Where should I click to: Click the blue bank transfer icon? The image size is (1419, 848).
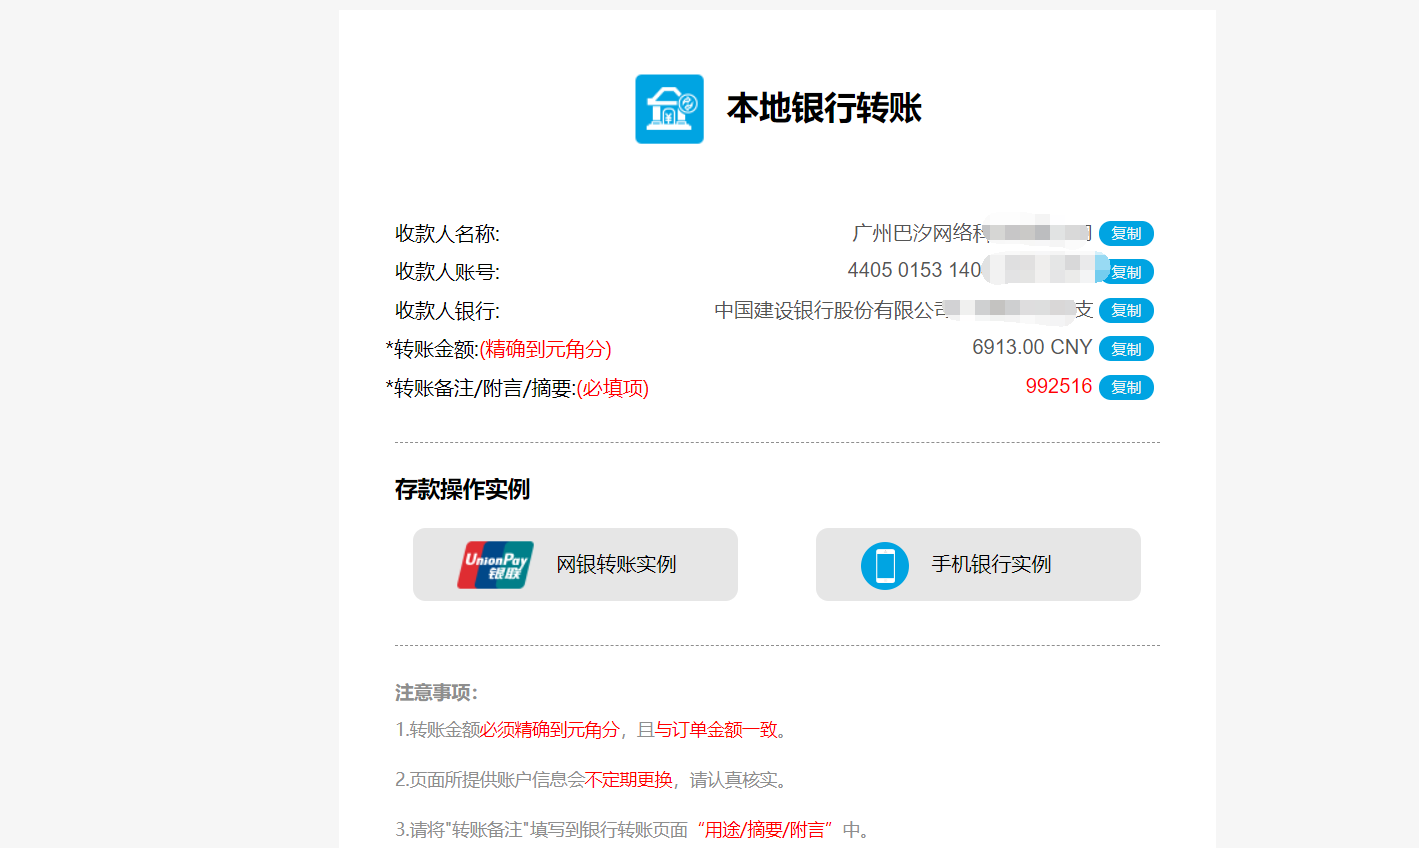(x=669, y=109)
